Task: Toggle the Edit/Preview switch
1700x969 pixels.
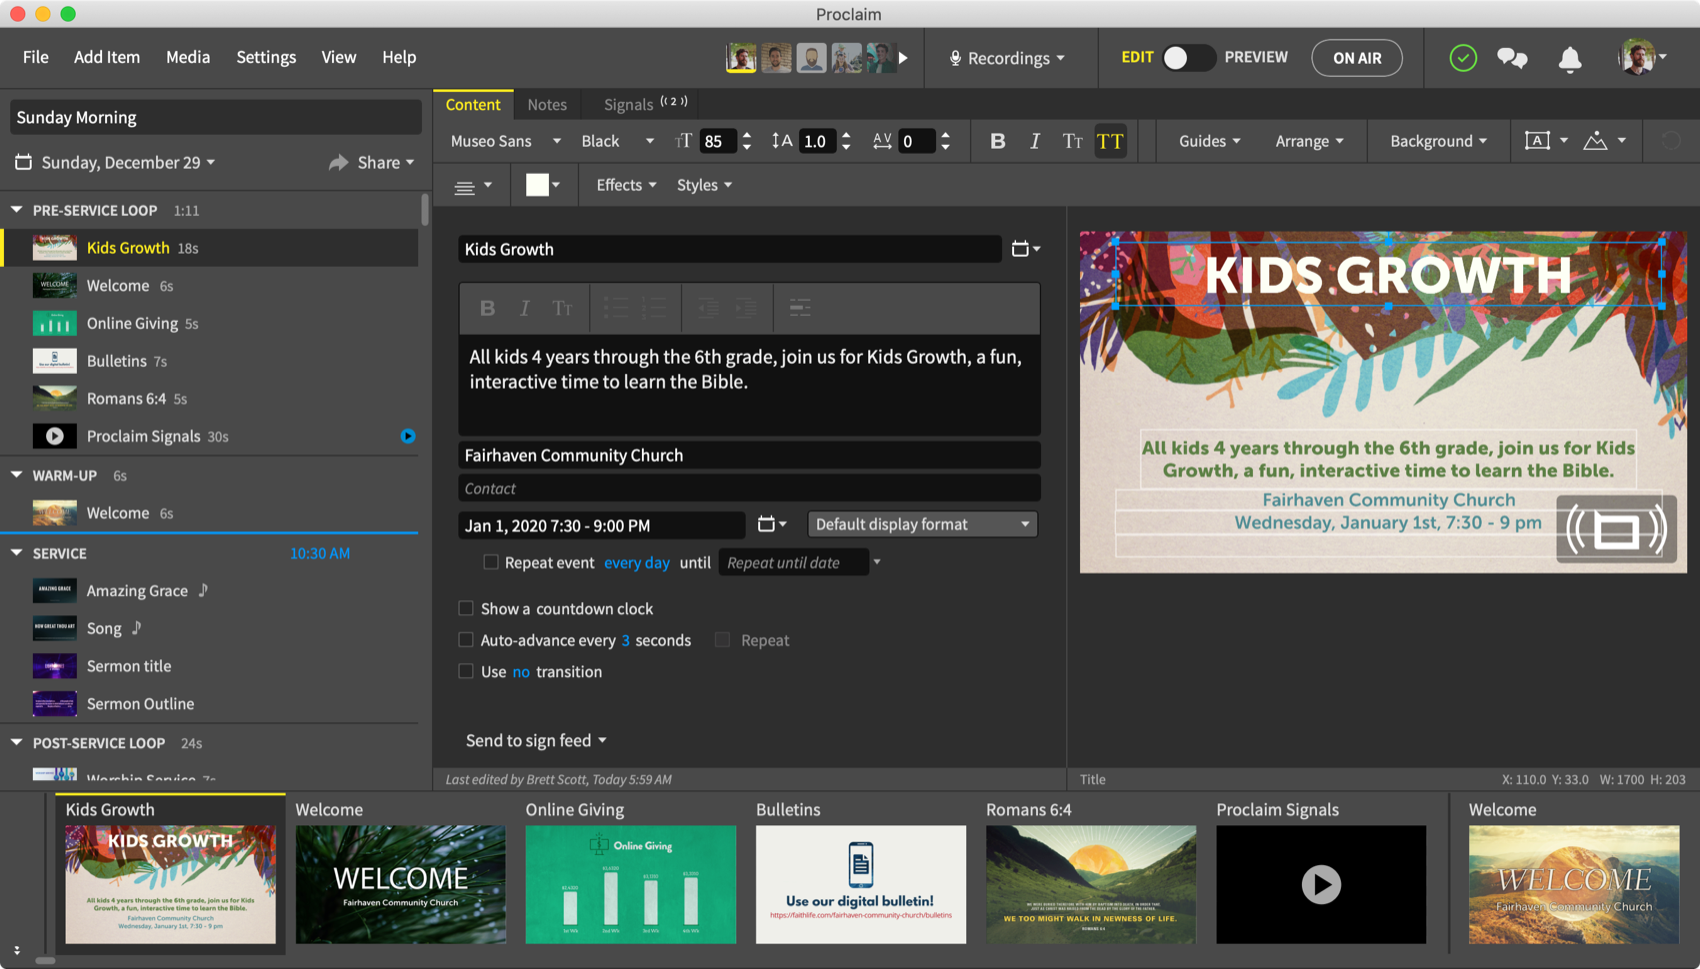Action: pos(1188,58)
